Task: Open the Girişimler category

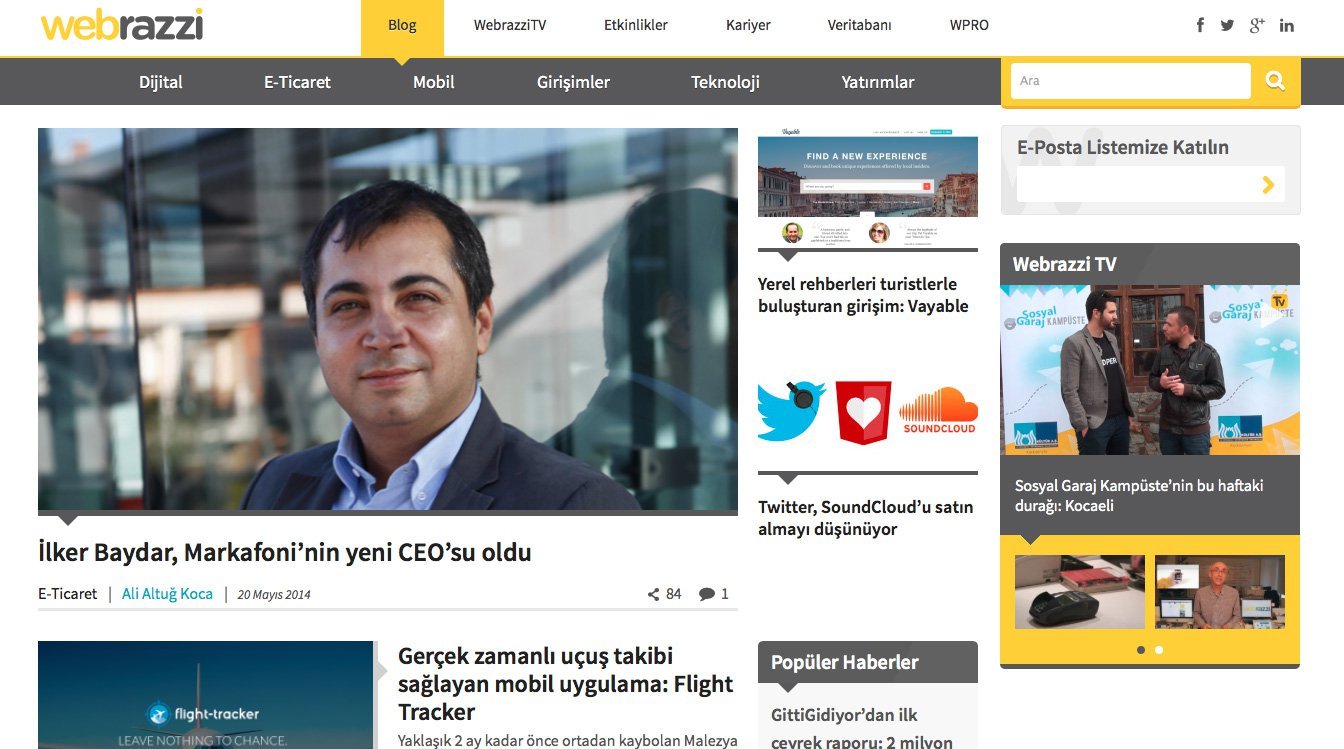Action: pos(573,82)
